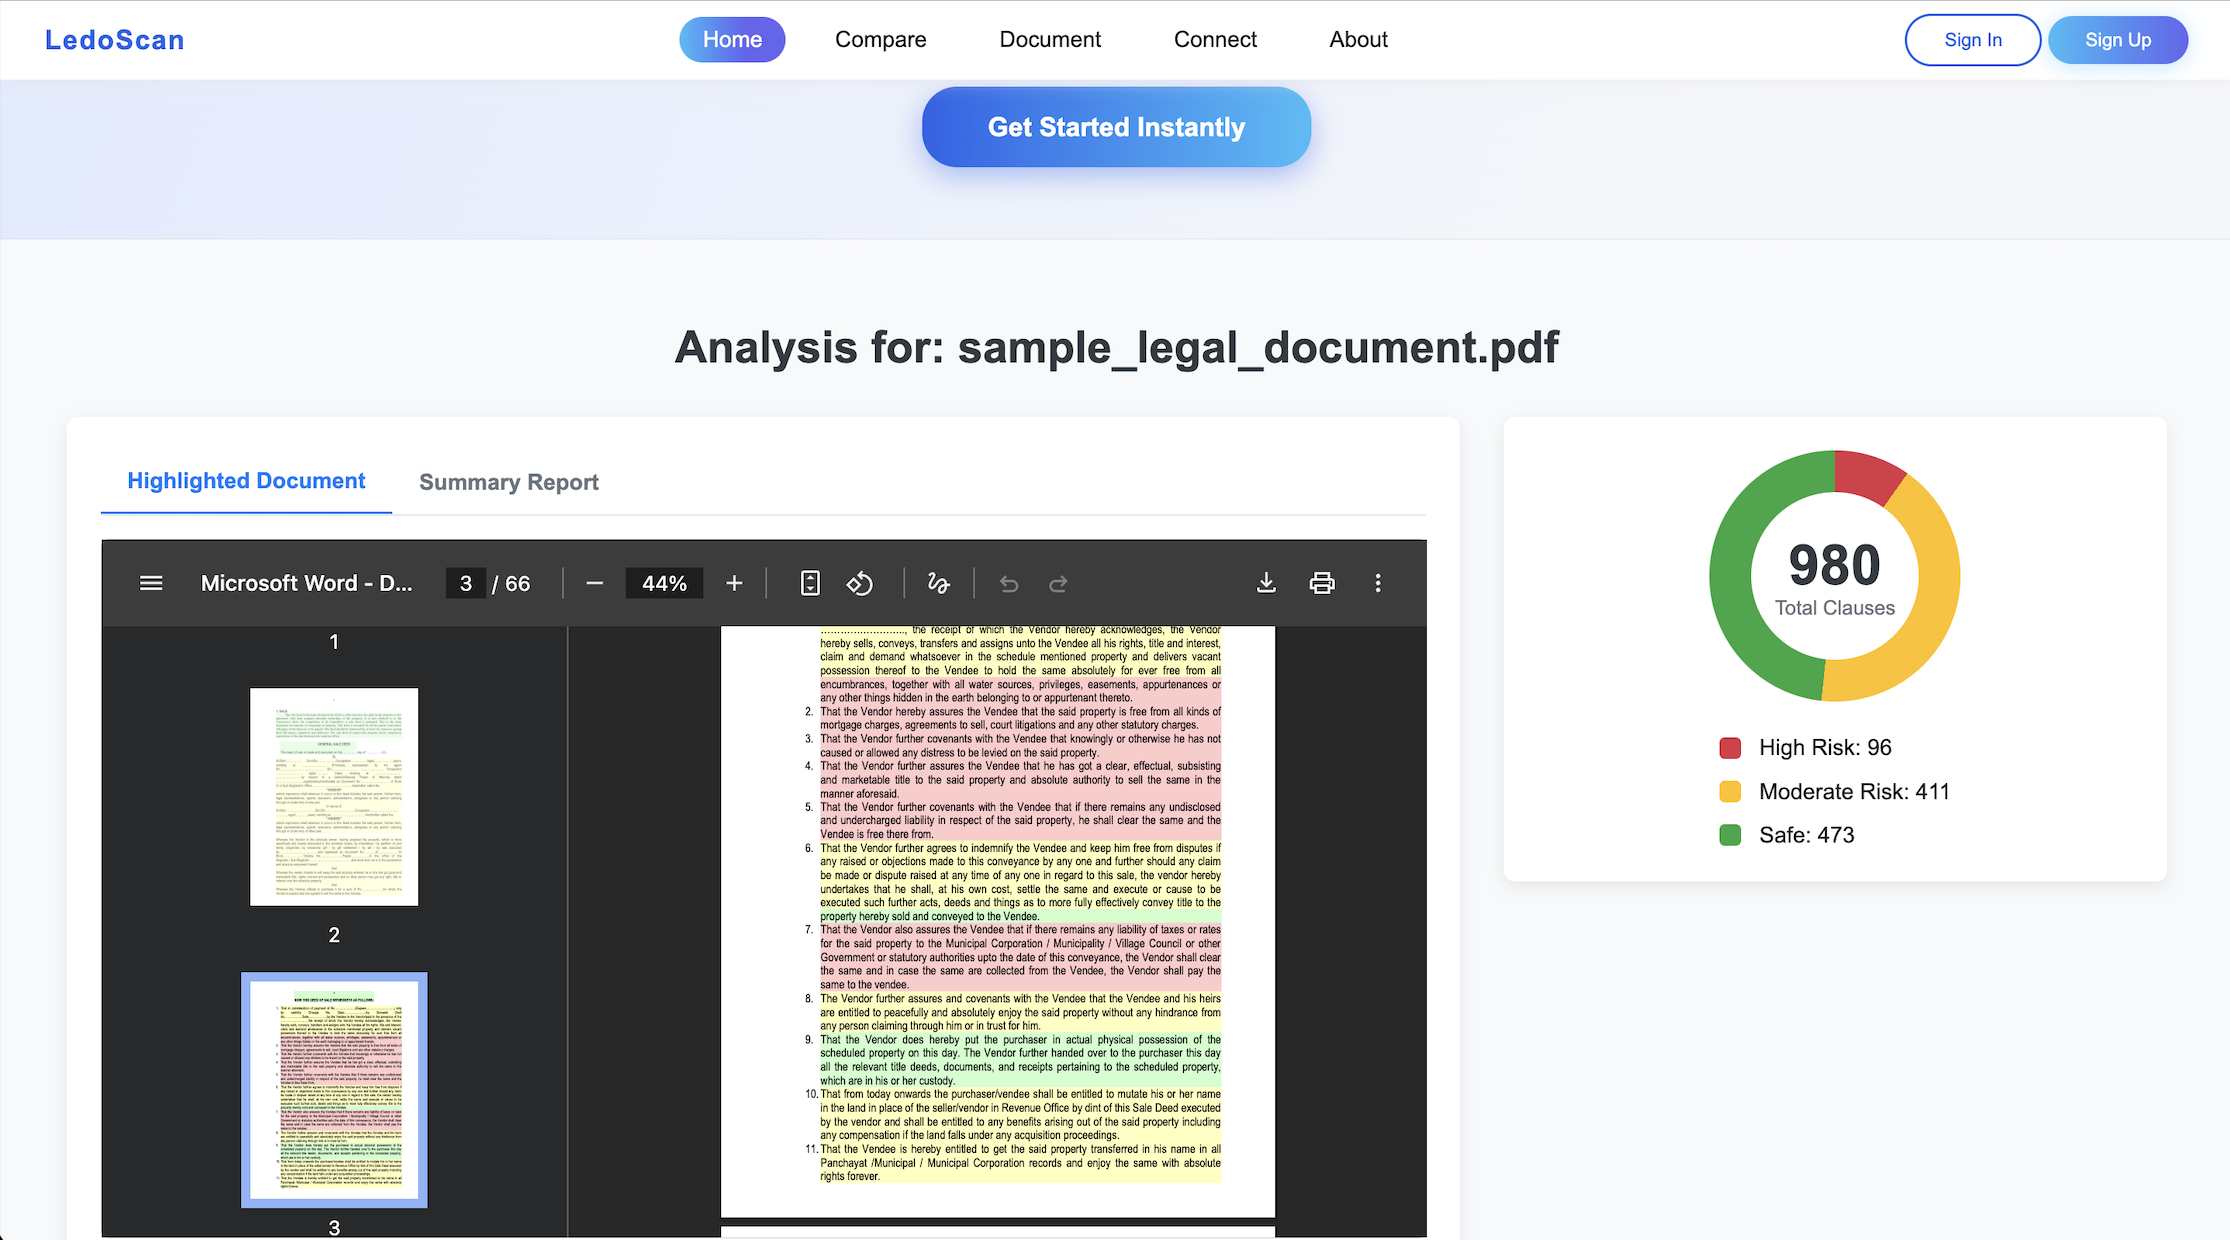Screen dimensions: 2230x1240
Task: Open the three-dot more options menu
Action: pyautogui.click(x=1378, y=583)
